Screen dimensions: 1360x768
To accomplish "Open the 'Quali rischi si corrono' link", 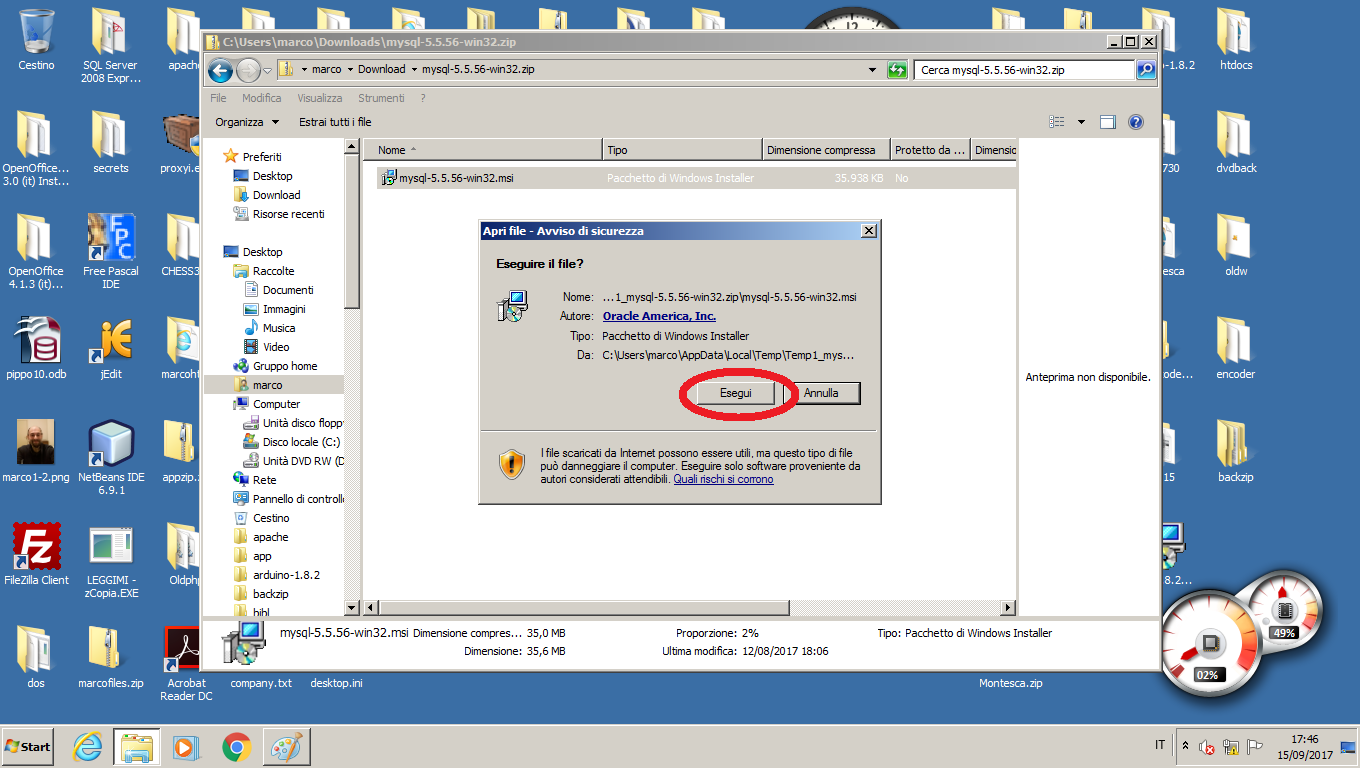I will (x=723, y=479).
